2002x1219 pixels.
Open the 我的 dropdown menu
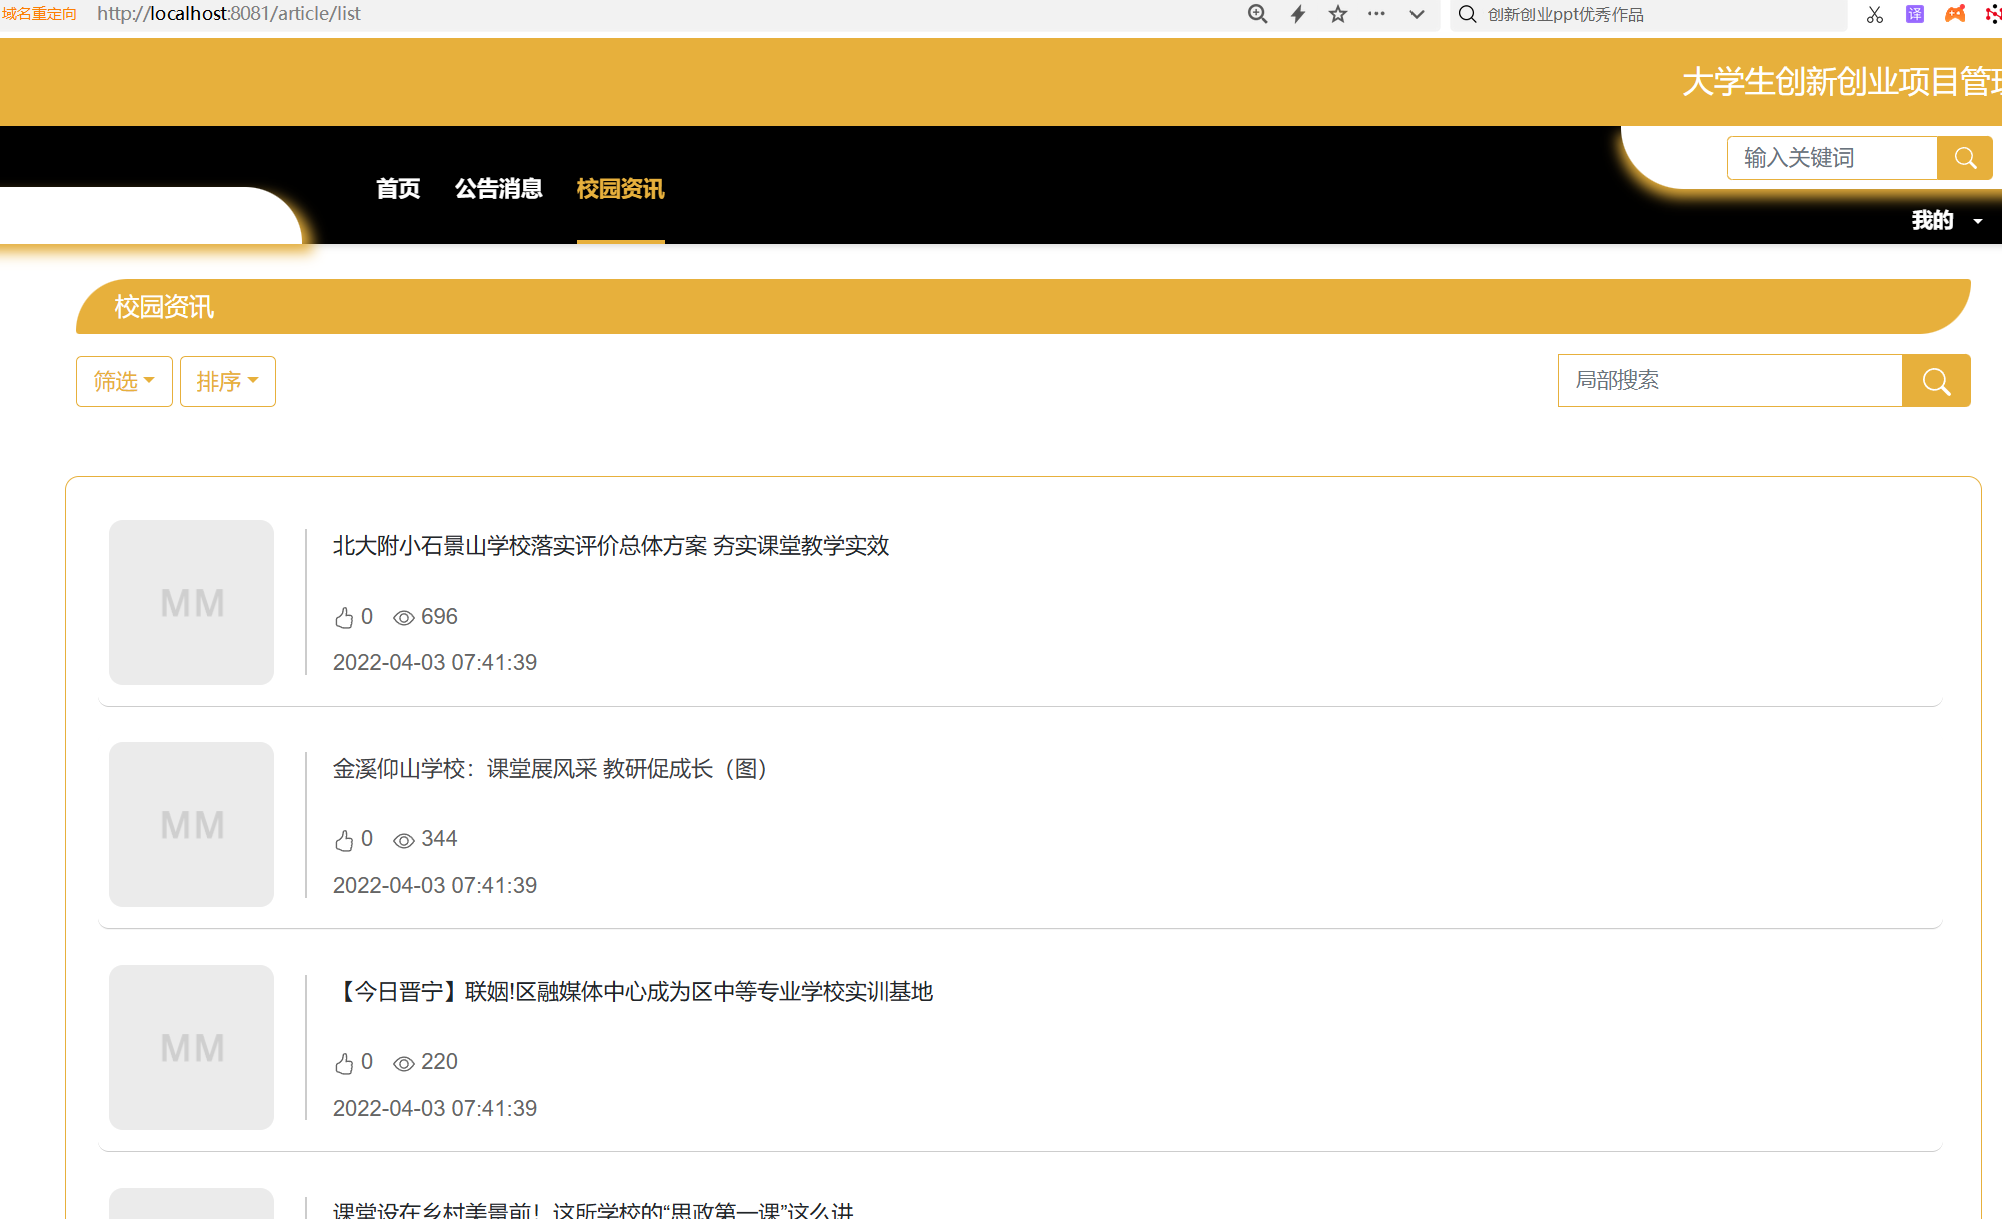click(1946, 220)
